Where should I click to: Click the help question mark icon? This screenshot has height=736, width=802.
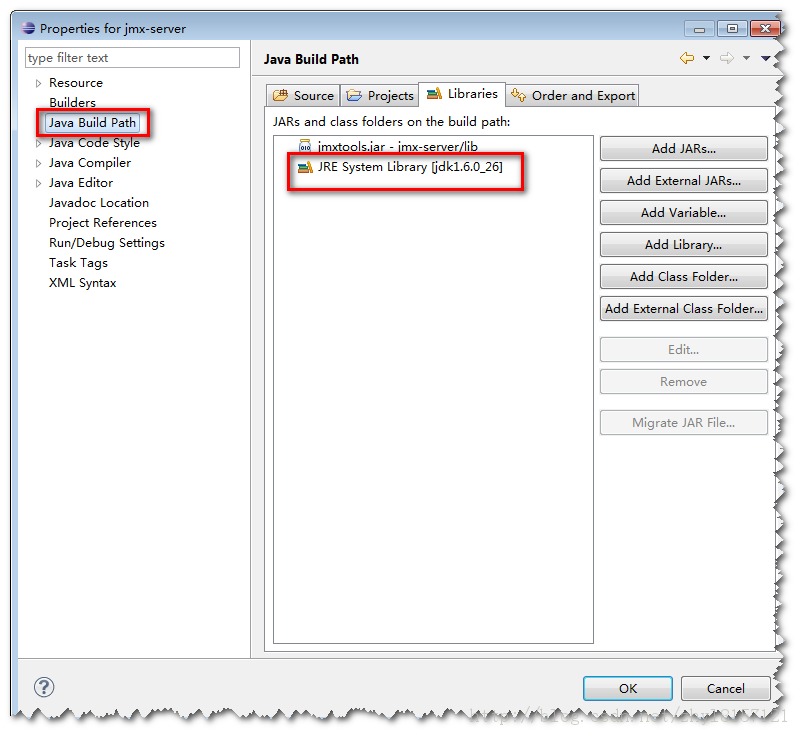[44, 687]
